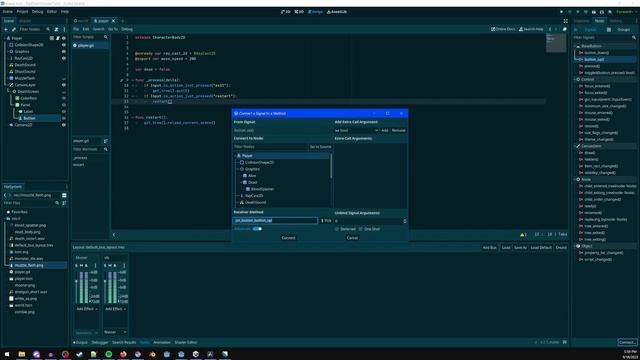Open Online Docs
This screenshot has height=360, width=640.
(502, 29)
